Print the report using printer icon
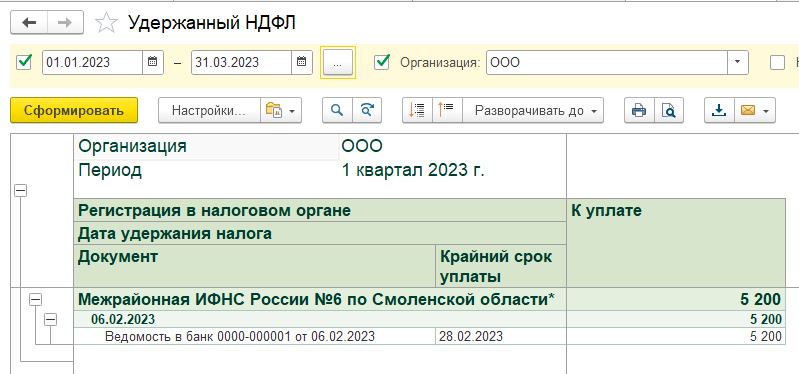The width and height of the screenshot is (799, 374). coord(639,110)
